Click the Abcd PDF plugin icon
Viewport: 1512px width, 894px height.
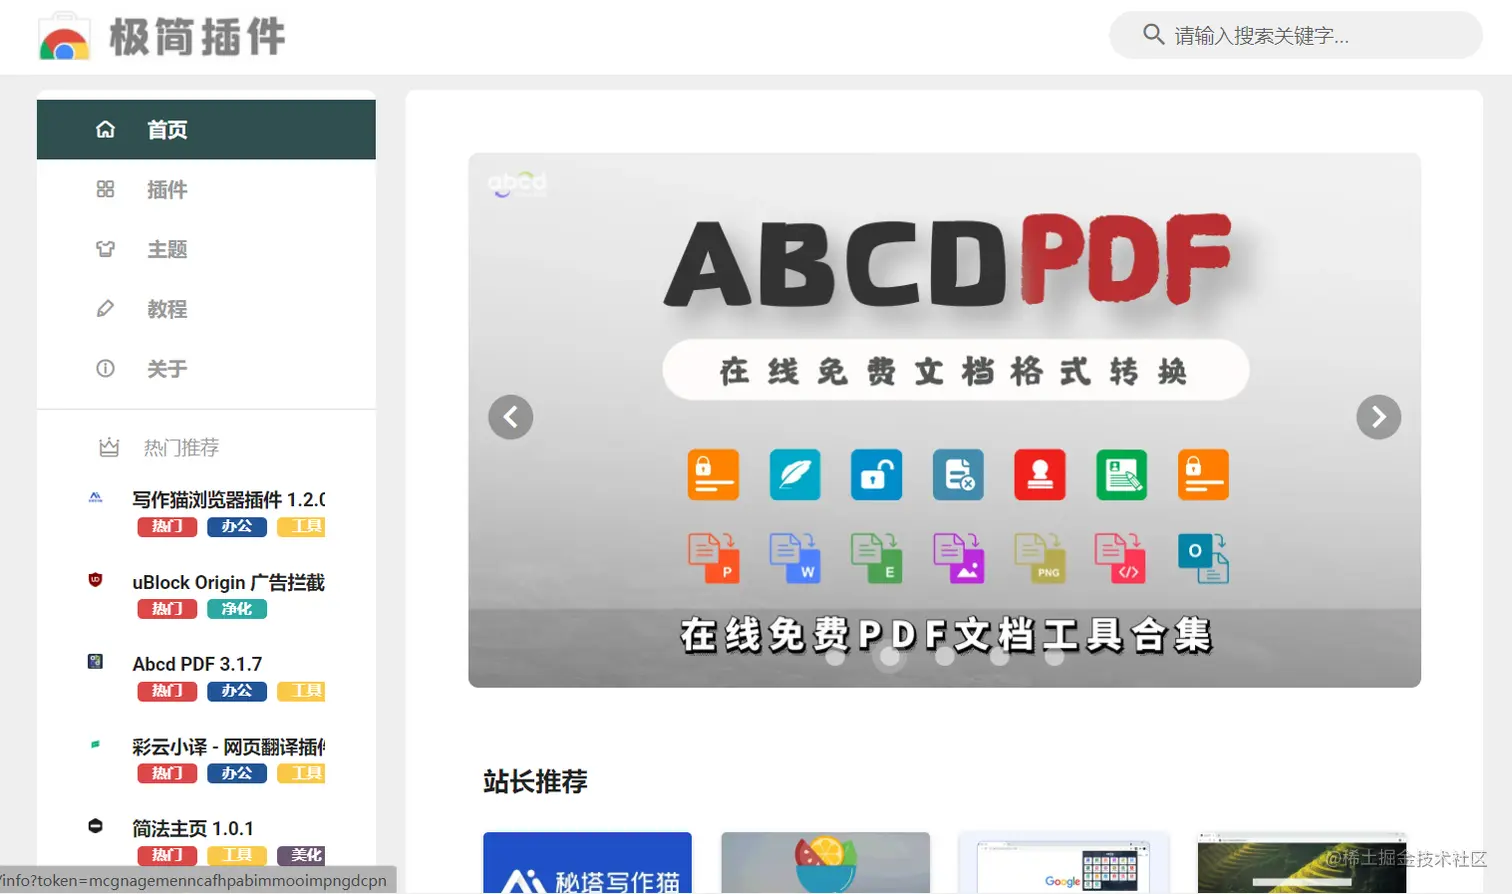(95, 661)
